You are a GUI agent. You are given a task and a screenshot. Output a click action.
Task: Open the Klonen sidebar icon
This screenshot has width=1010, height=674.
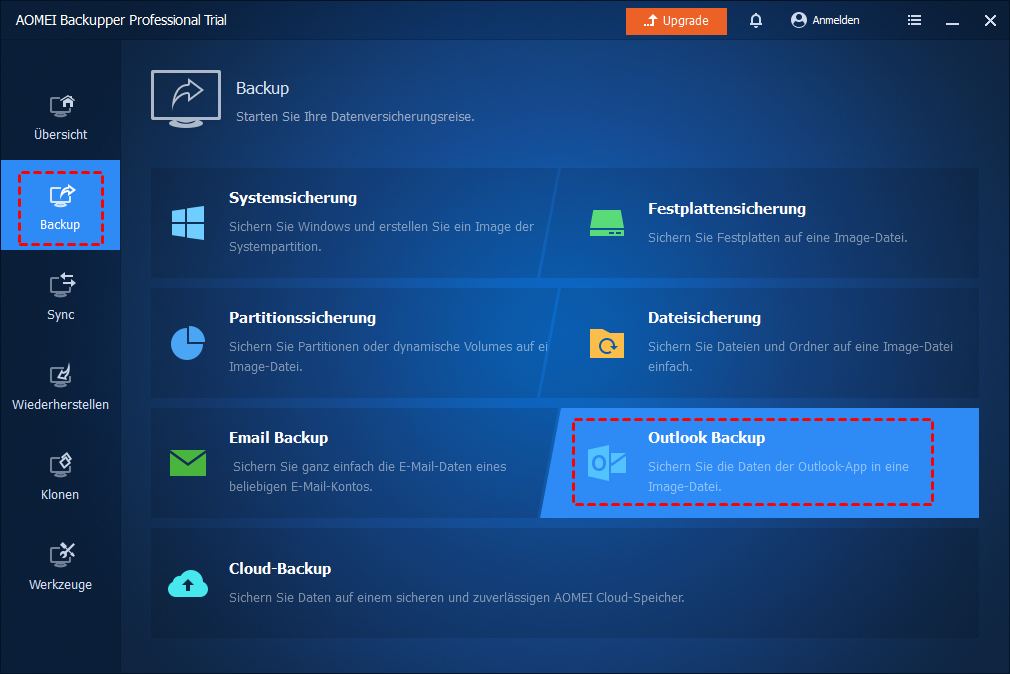61,465
